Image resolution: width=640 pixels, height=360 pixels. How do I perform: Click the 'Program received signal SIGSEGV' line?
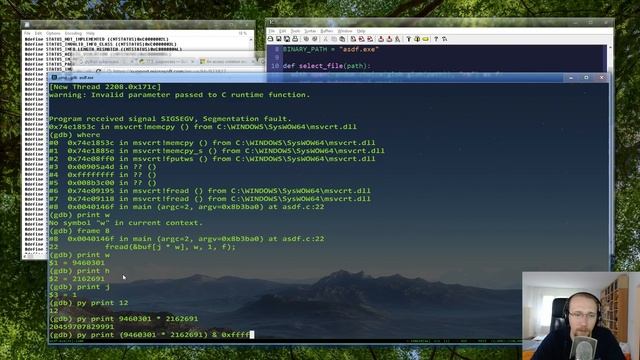[x=170, y=119]
